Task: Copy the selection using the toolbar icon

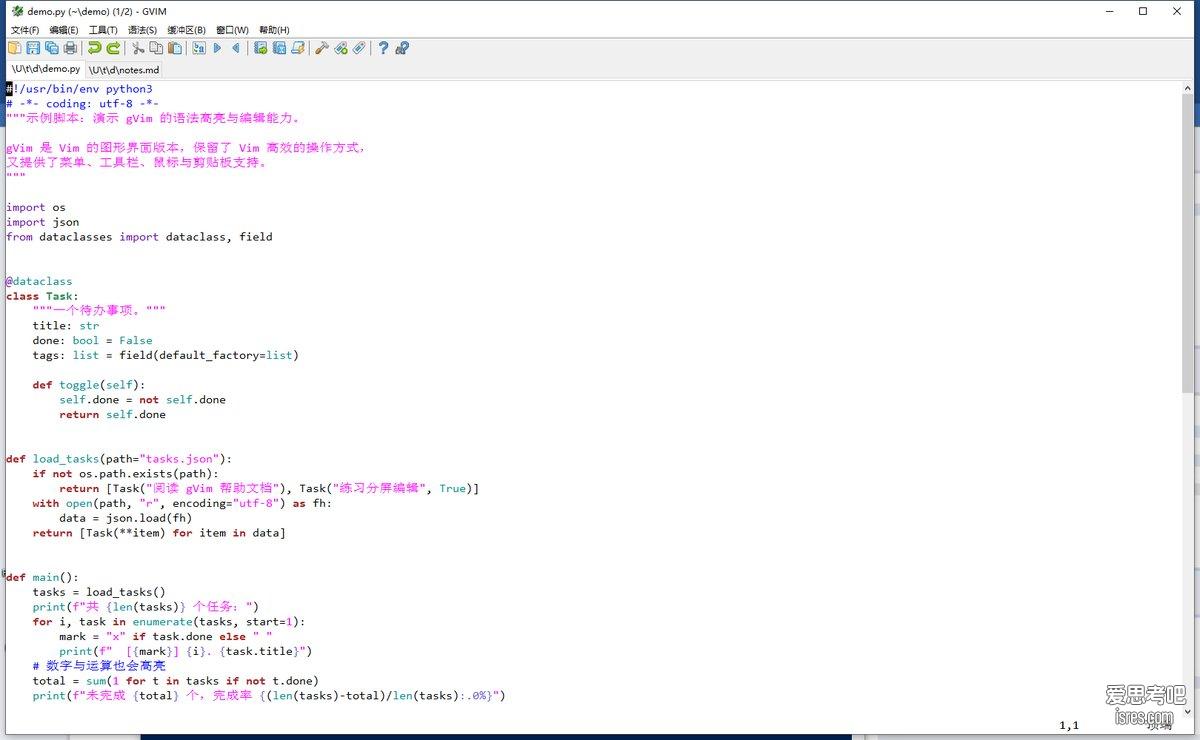Action: click(156, 48)
